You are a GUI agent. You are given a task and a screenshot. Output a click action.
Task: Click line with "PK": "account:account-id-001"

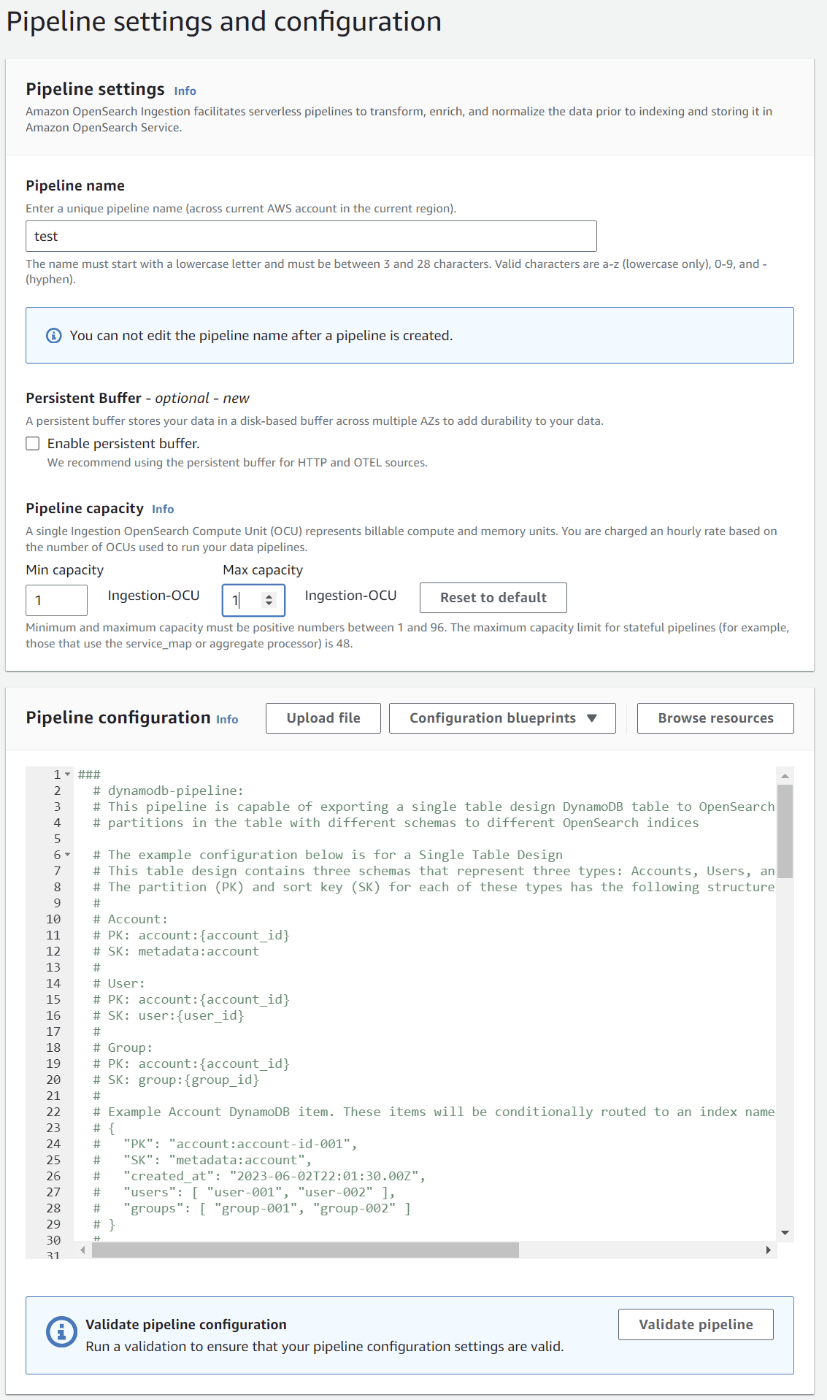[224, 1143]
